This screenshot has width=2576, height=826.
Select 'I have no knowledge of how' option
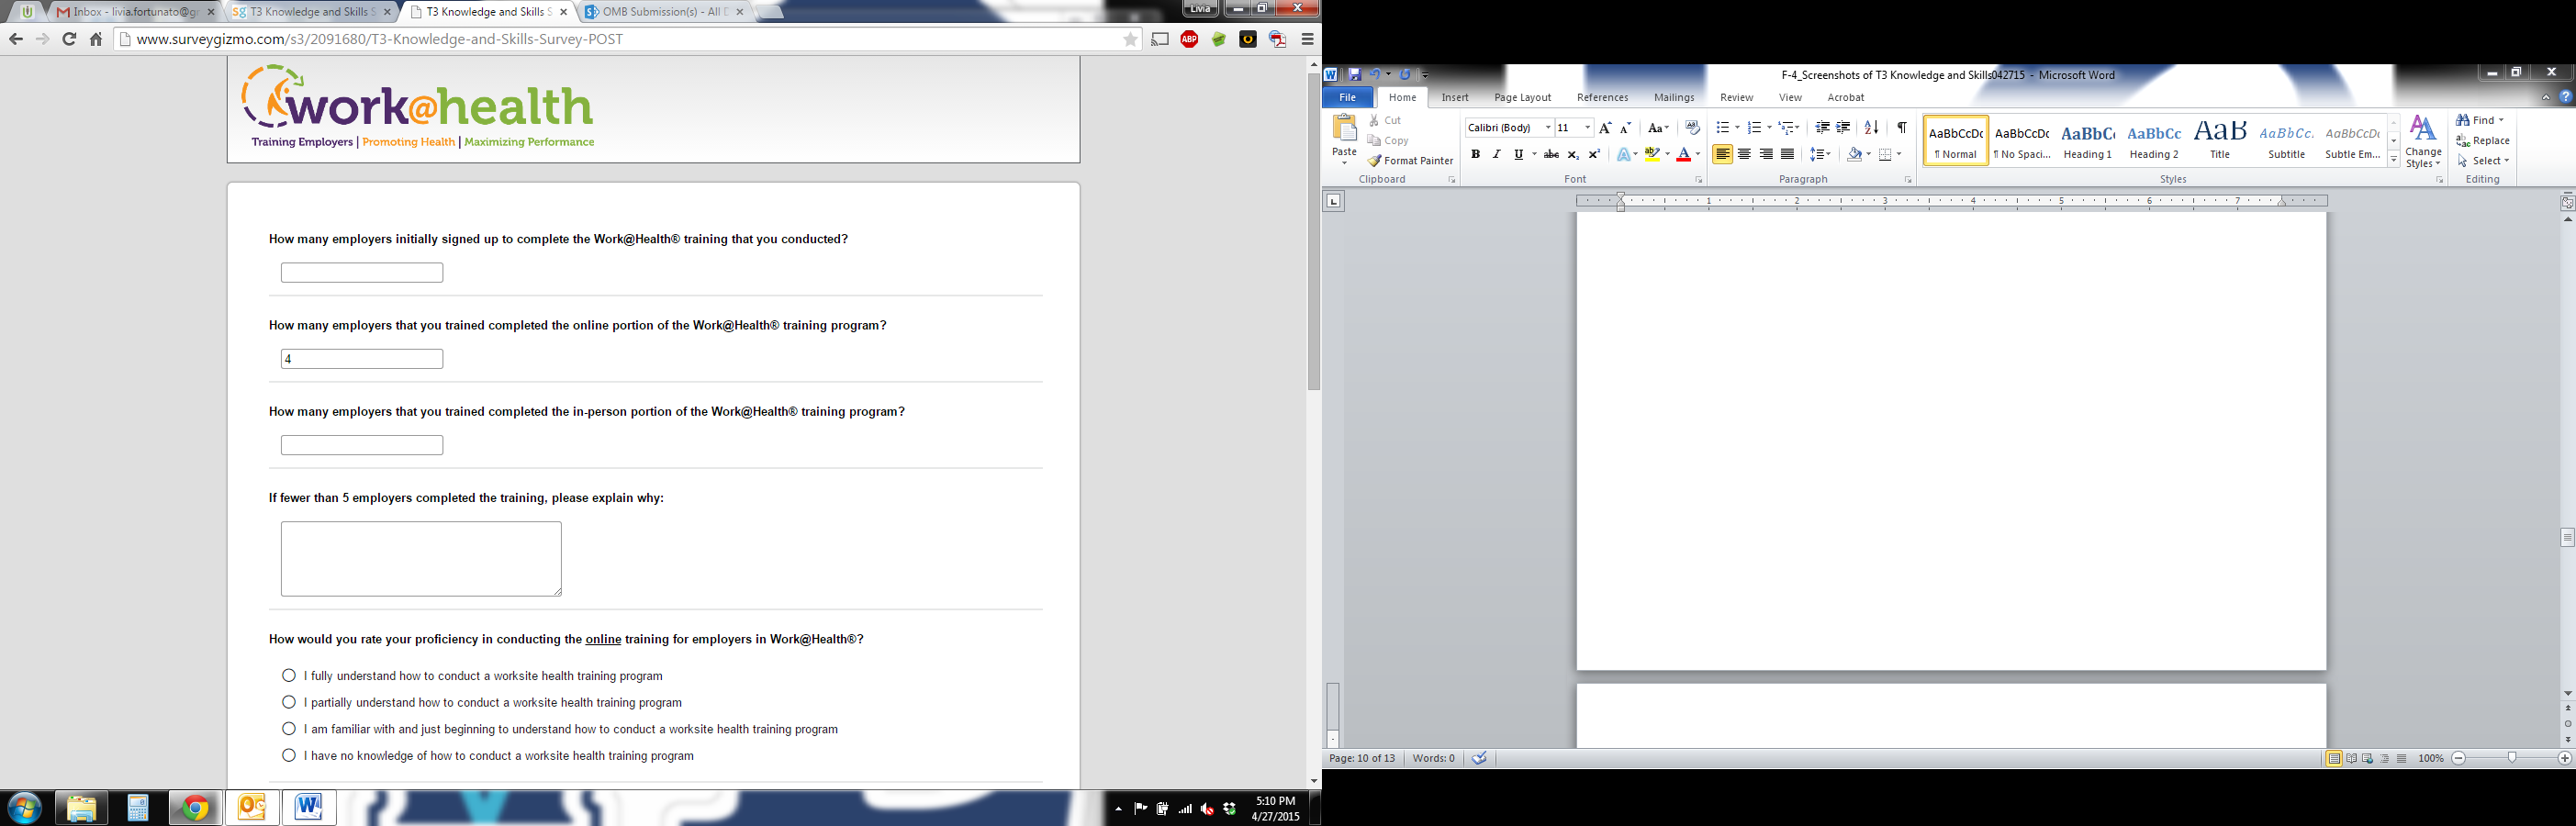(x=289, y=755)
